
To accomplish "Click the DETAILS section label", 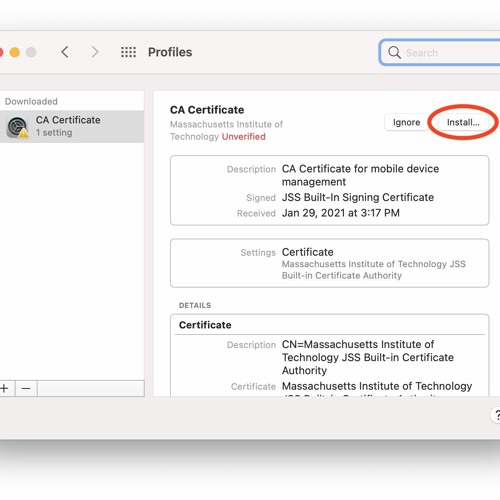I will 195,305.
